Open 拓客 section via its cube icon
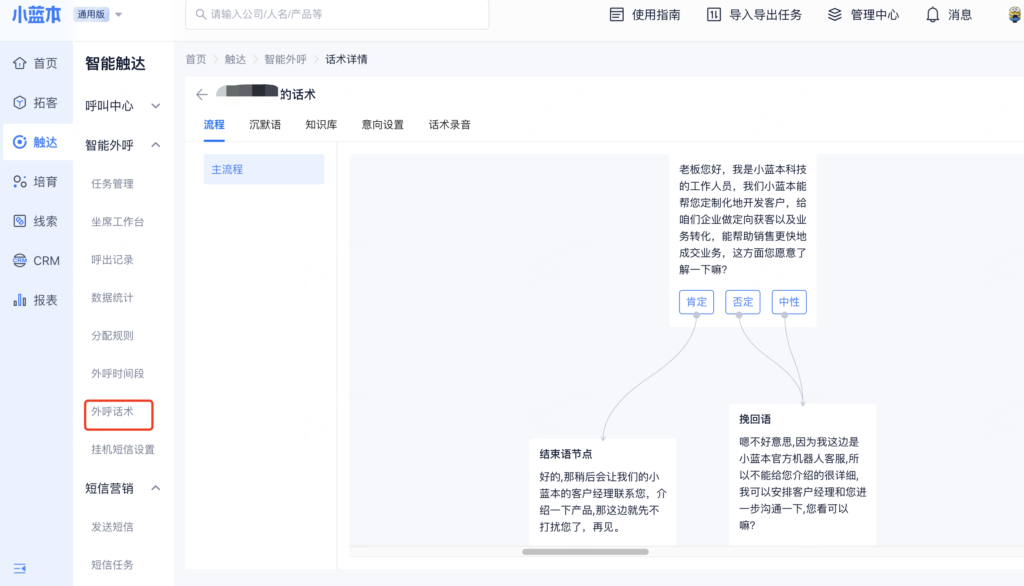The height and width of the screenshot is (586, 1024). point(20,103)
